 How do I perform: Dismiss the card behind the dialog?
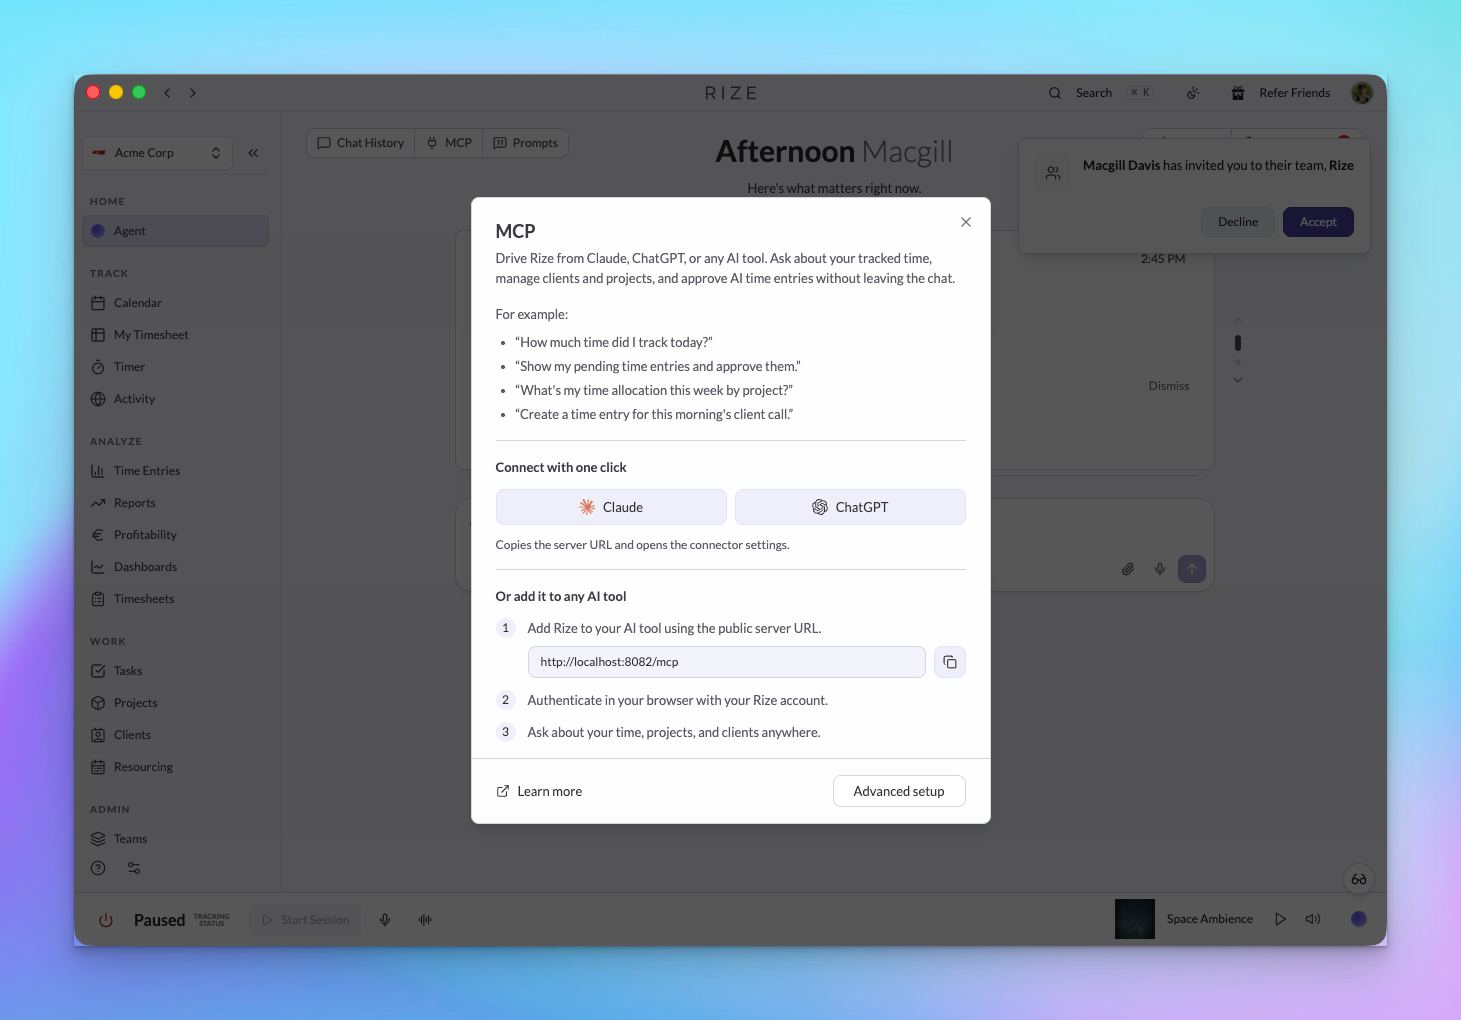click(1169, 386)
